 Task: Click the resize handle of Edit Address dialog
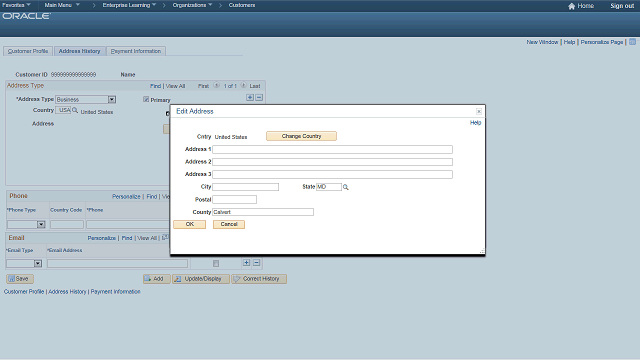(x=482, y=252)
